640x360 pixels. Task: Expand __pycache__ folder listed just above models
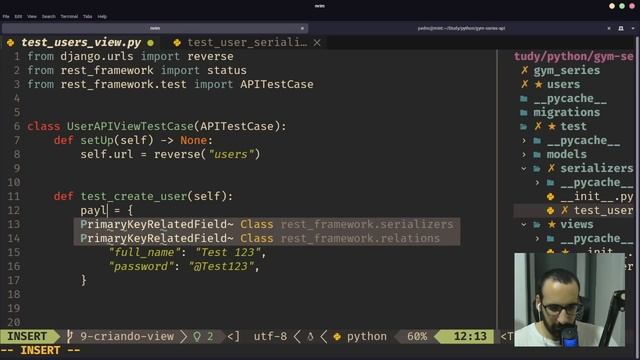pos(524,140)
